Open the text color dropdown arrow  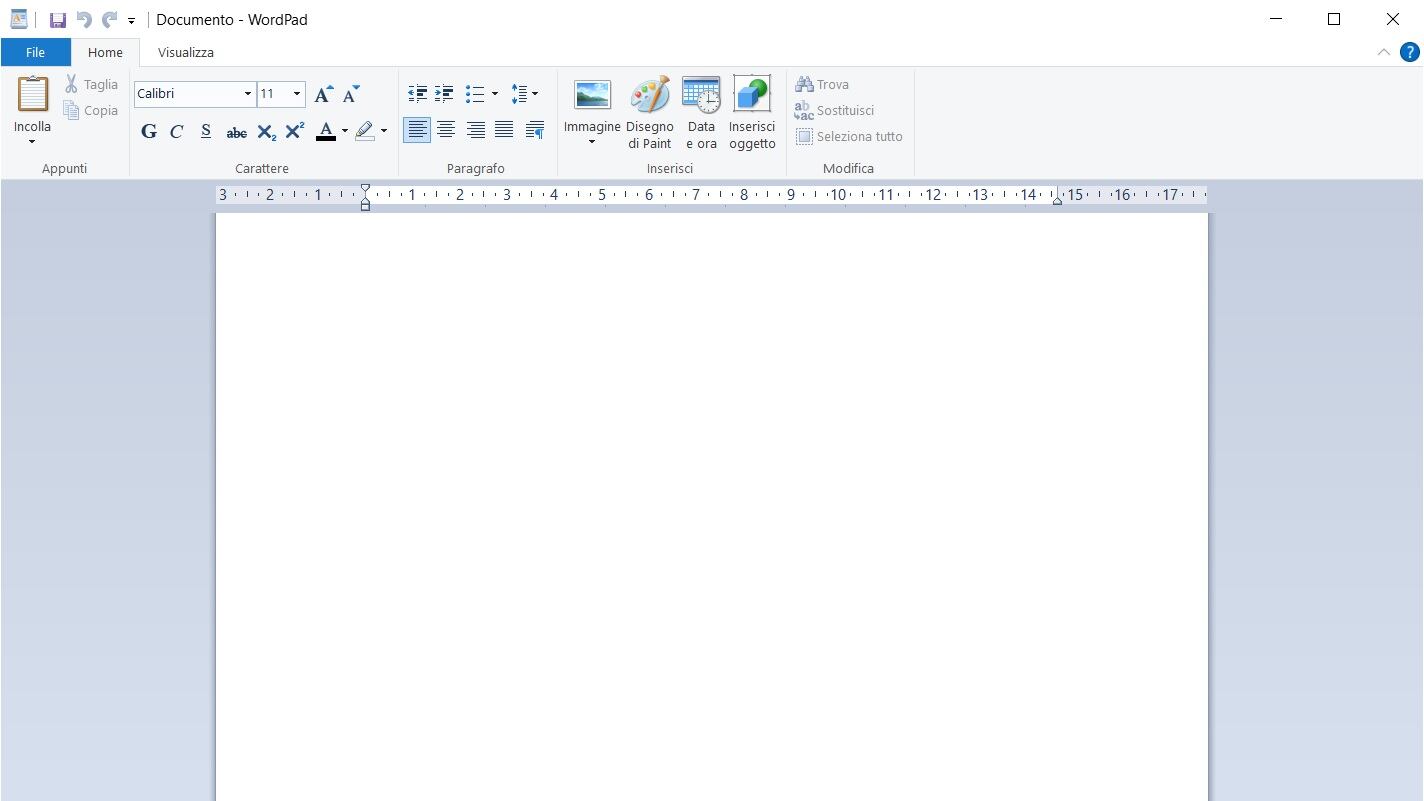pyautogui.click(x=345, y=131)
